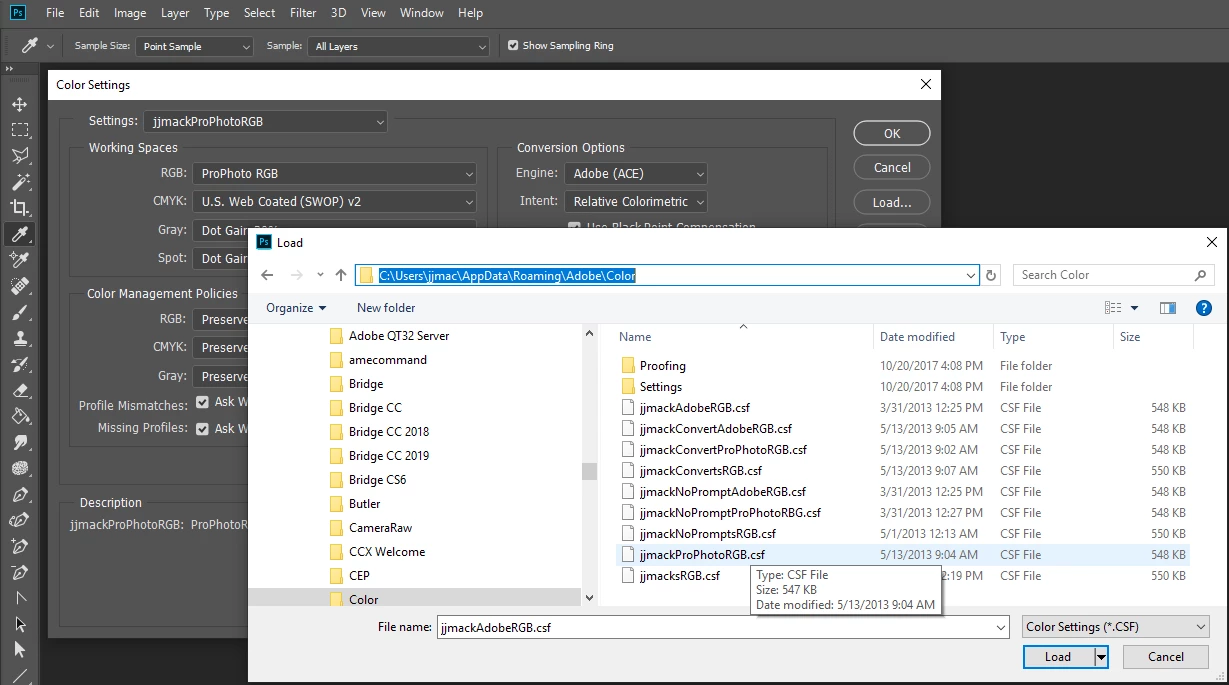This screenshot has height=685, width=1229.
Task: Select the Rectangular Marquee tool
Action: click(x=19, y=130)
